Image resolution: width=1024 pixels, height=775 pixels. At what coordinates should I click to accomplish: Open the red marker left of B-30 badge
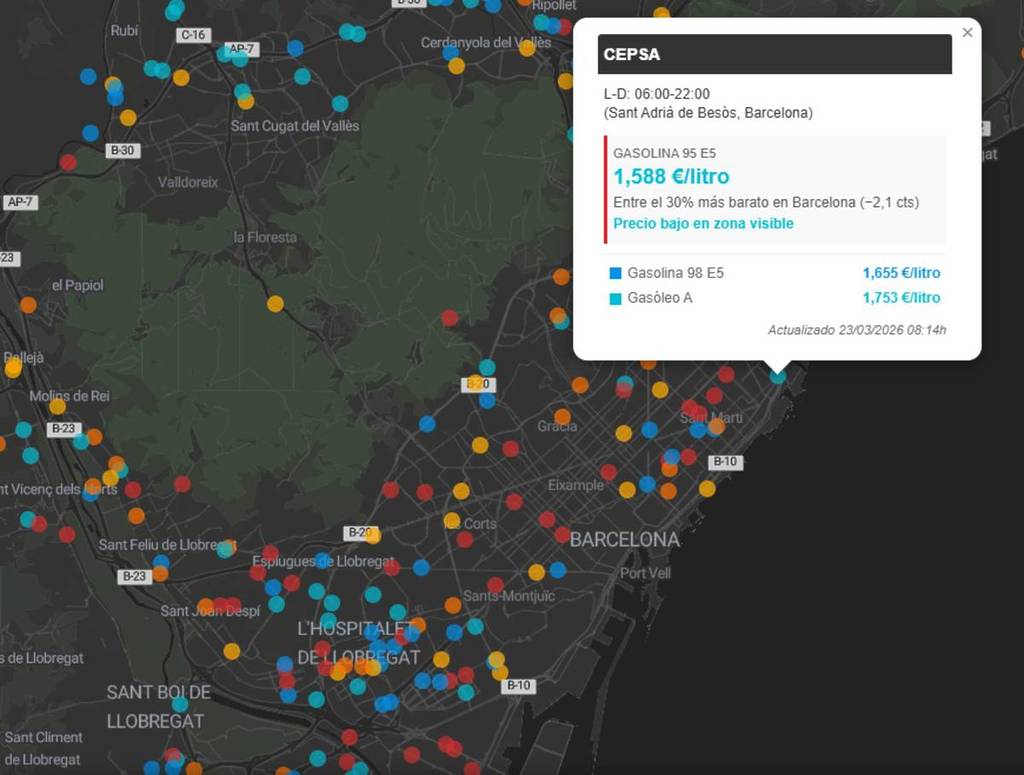click(68, 162)
